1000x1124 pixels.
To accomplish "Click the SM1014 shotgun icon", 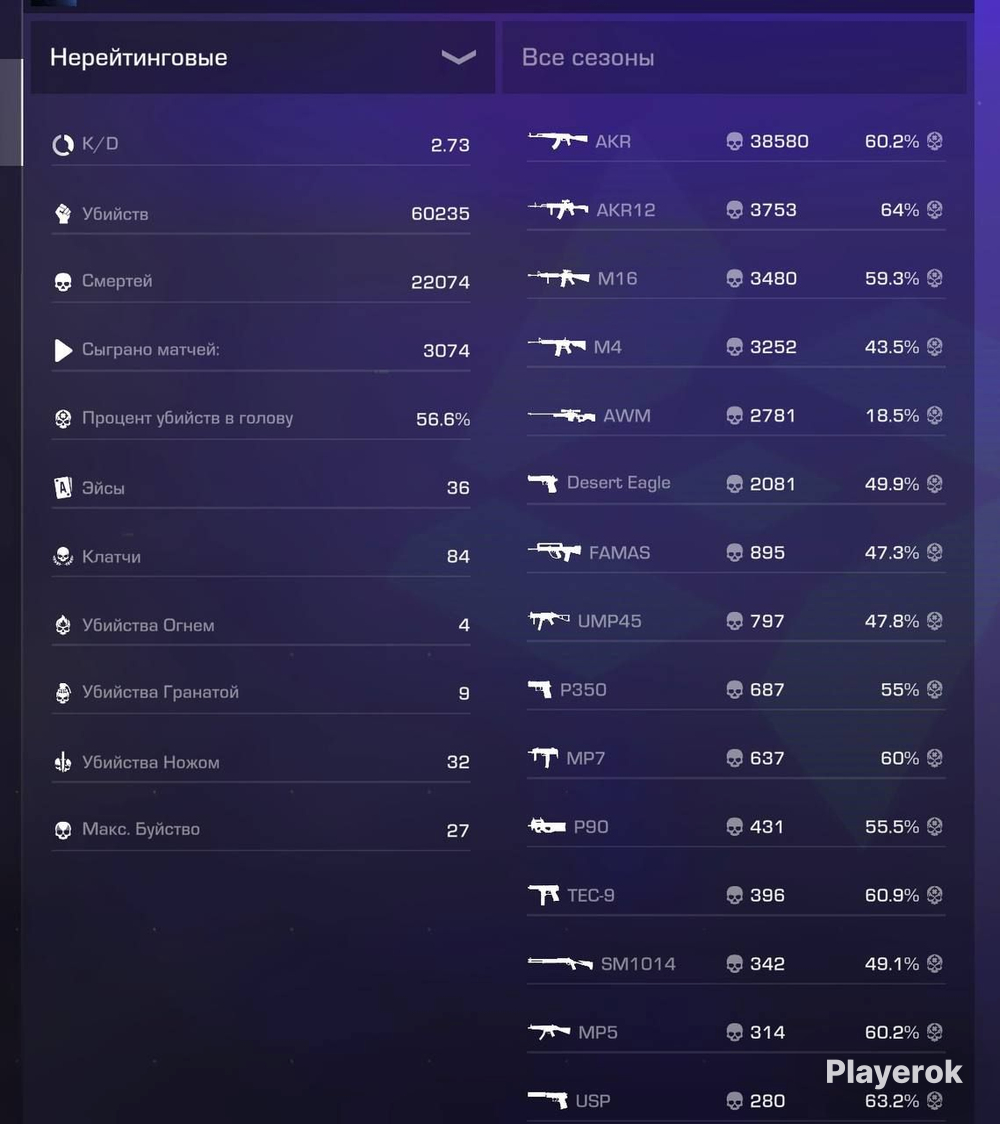I will (x=560, y=963).
